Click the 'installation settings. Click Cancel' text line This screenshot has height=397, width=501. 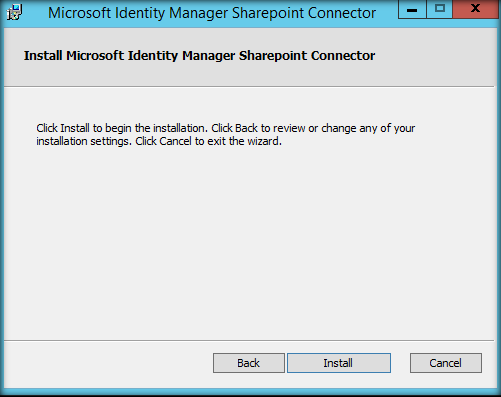point(159,141)
